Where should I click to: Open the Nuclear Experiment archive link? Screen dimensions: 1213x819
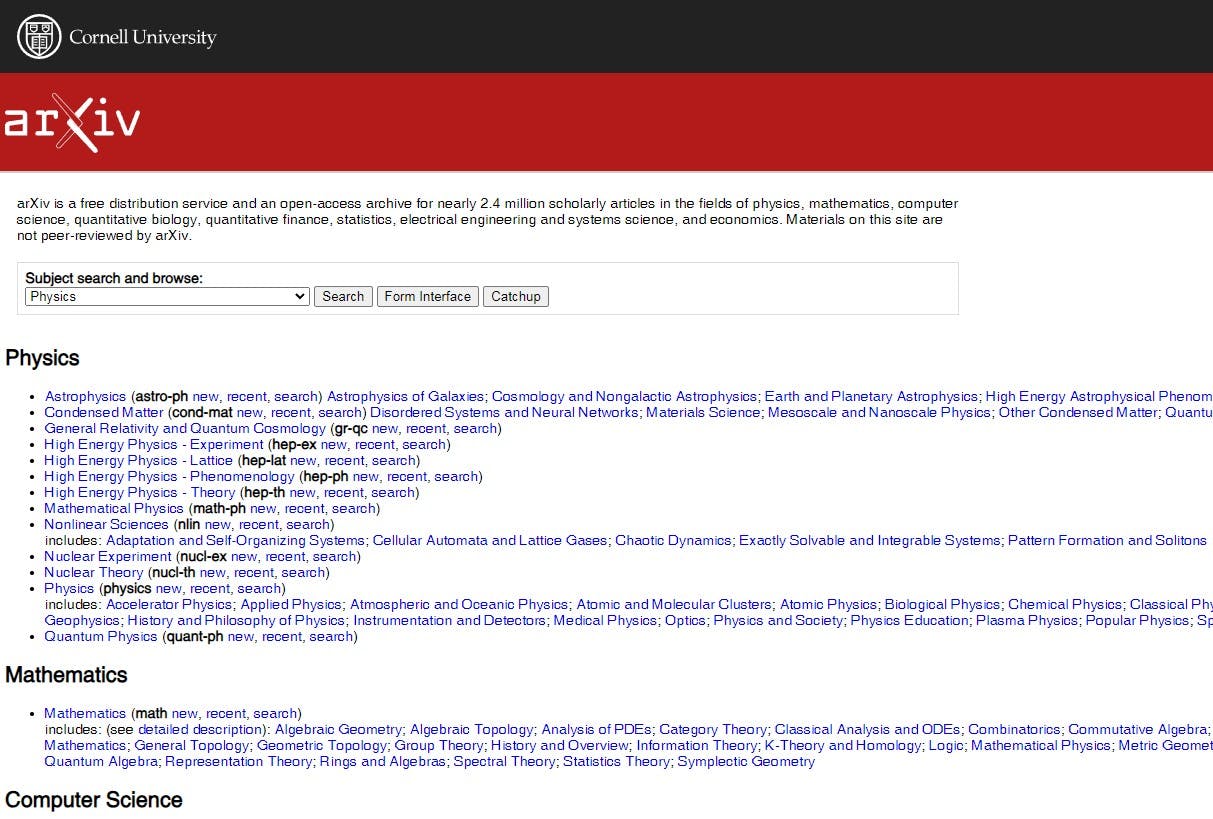pyautogui.click(x=108, y=557)
